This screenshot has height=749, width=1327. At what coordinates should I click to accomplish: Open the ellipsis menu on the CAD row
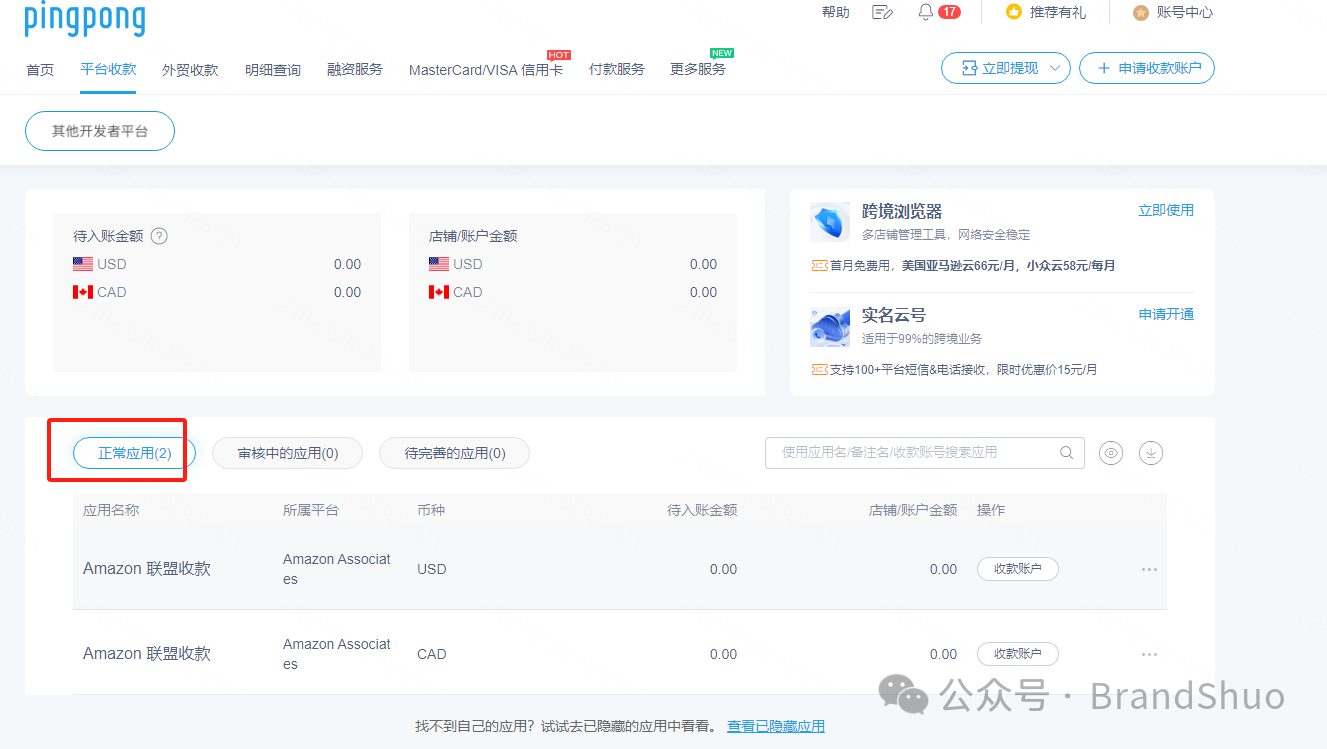click(1148, 653)
